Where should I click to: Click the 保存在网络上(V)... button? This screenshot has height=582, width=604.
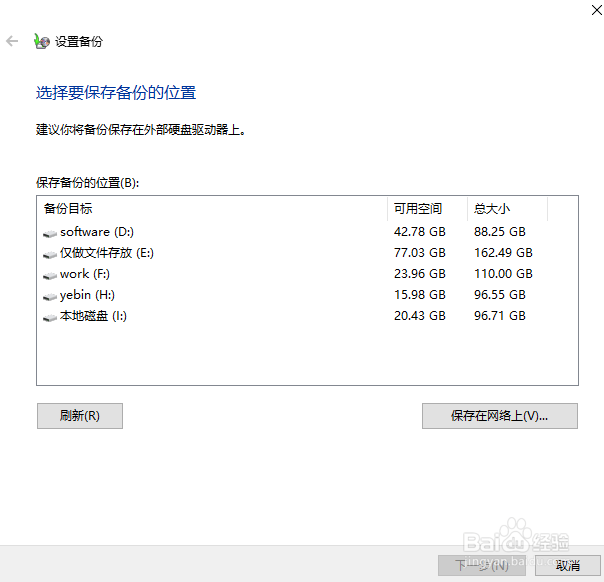point(500,416)
